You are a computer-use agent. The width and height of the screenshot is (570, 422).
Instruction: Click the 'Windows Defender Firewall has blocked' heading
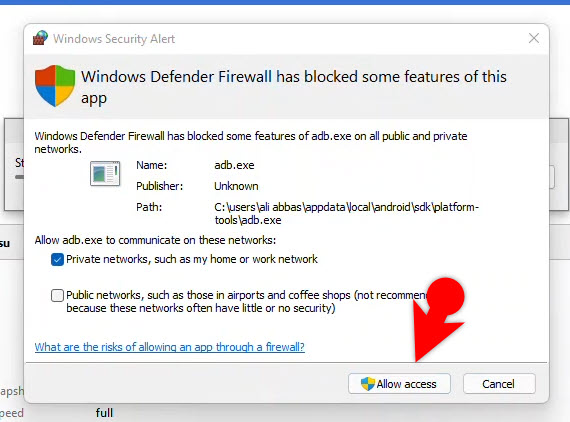pyautogui.click(x=294, y=87)
